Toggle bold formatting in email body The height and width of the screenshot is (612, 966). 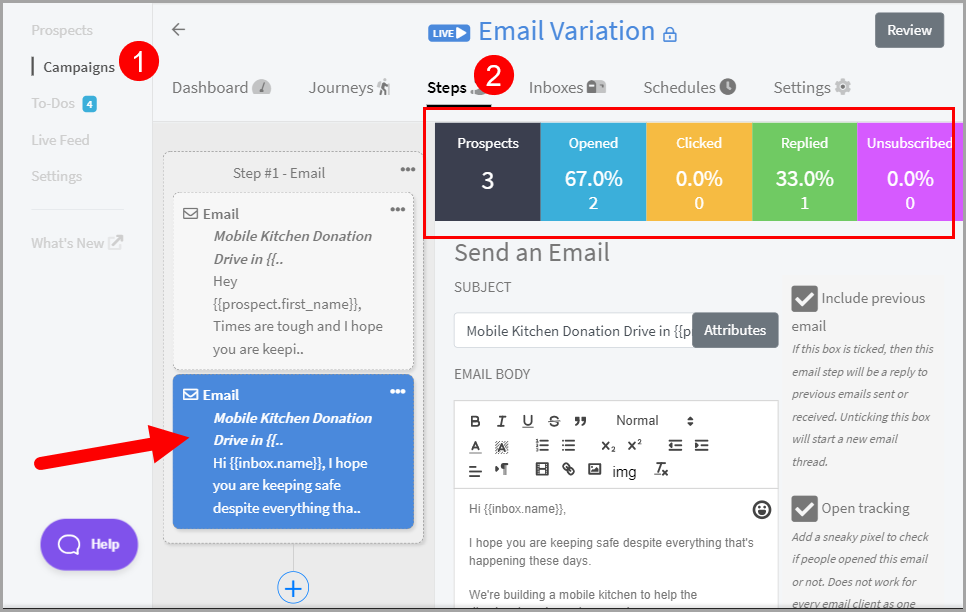[476, 421]
